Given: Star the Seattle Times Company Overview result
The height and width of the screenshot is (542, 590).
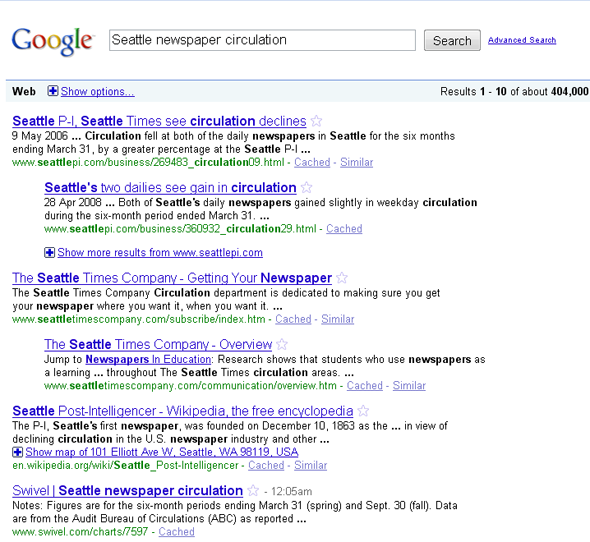Looking at the screenshot, I should 282,344.
